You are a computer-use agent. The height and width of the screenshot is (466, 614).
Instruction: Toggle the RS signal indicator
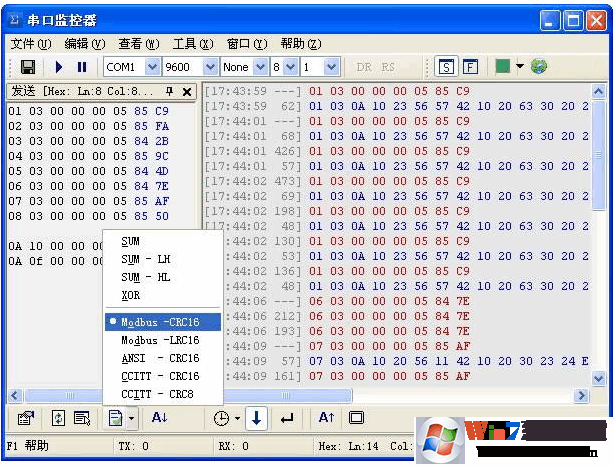point(388,67)
